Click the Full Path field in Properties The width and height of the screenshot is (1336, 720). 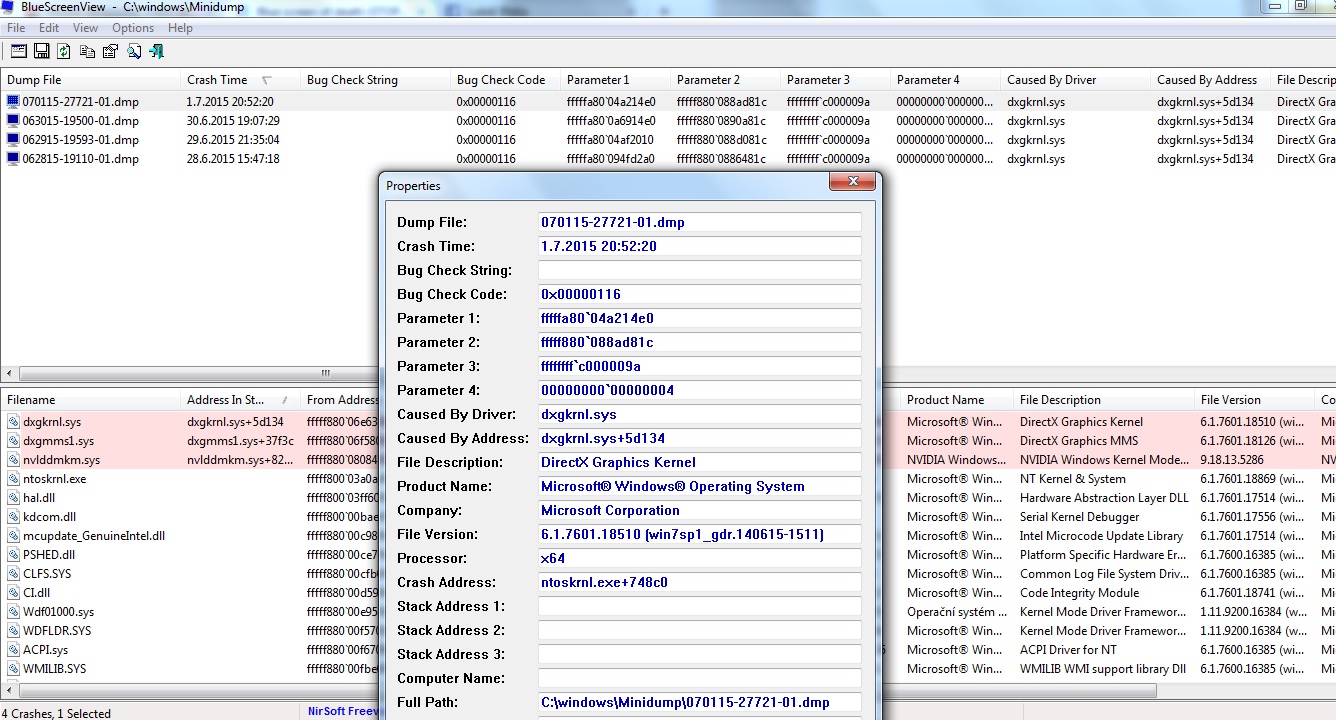pyautogui.click(x=700, y=702)
